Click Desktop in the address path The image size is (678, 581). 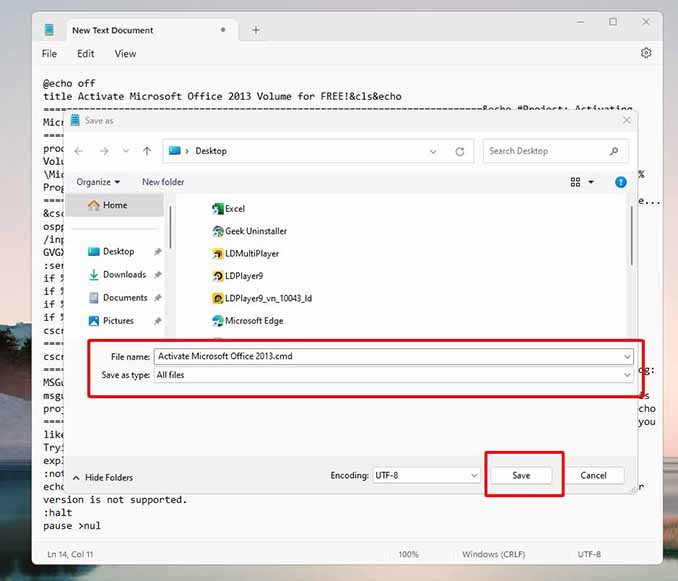211,151
